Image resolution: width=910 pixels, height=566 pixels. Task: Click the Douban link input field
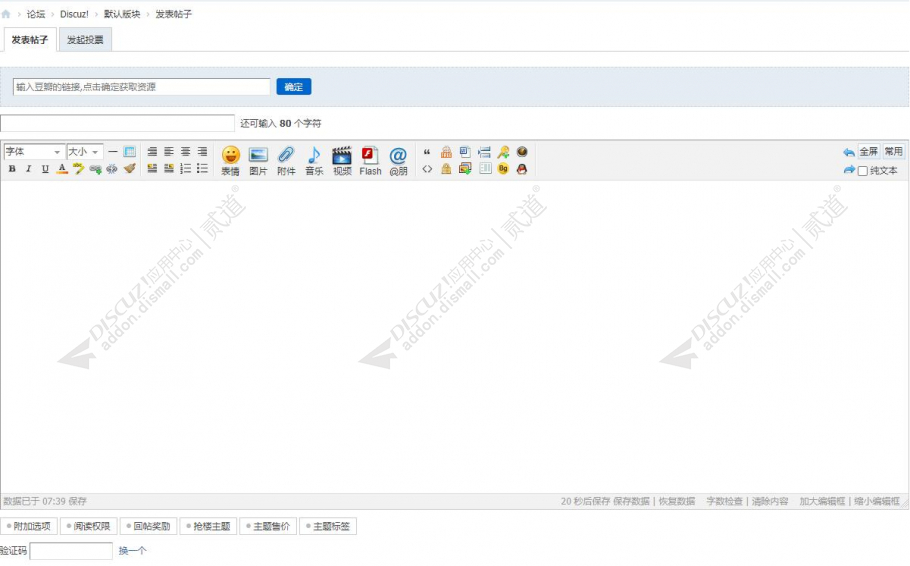click(142, 87)
